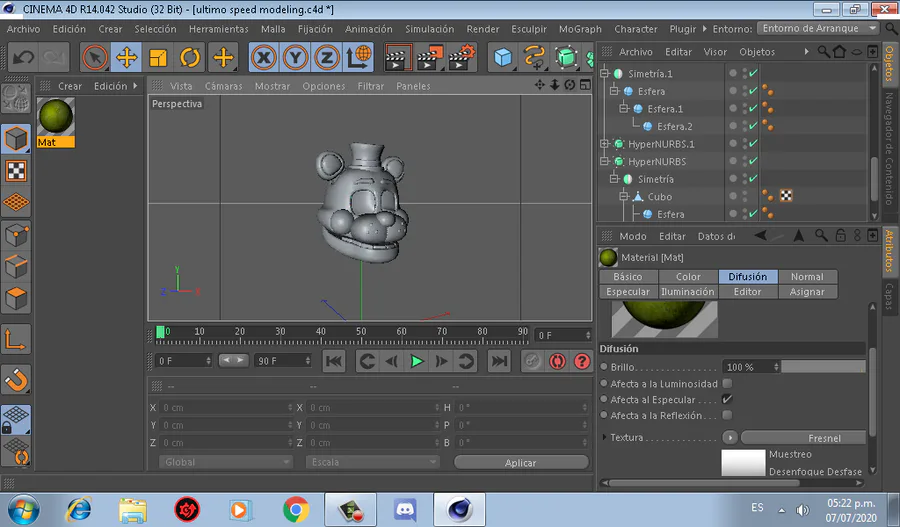Screen dimensions: 900x527
Task: Collapse the Cubo tree node
Action: tap(623, 196)
